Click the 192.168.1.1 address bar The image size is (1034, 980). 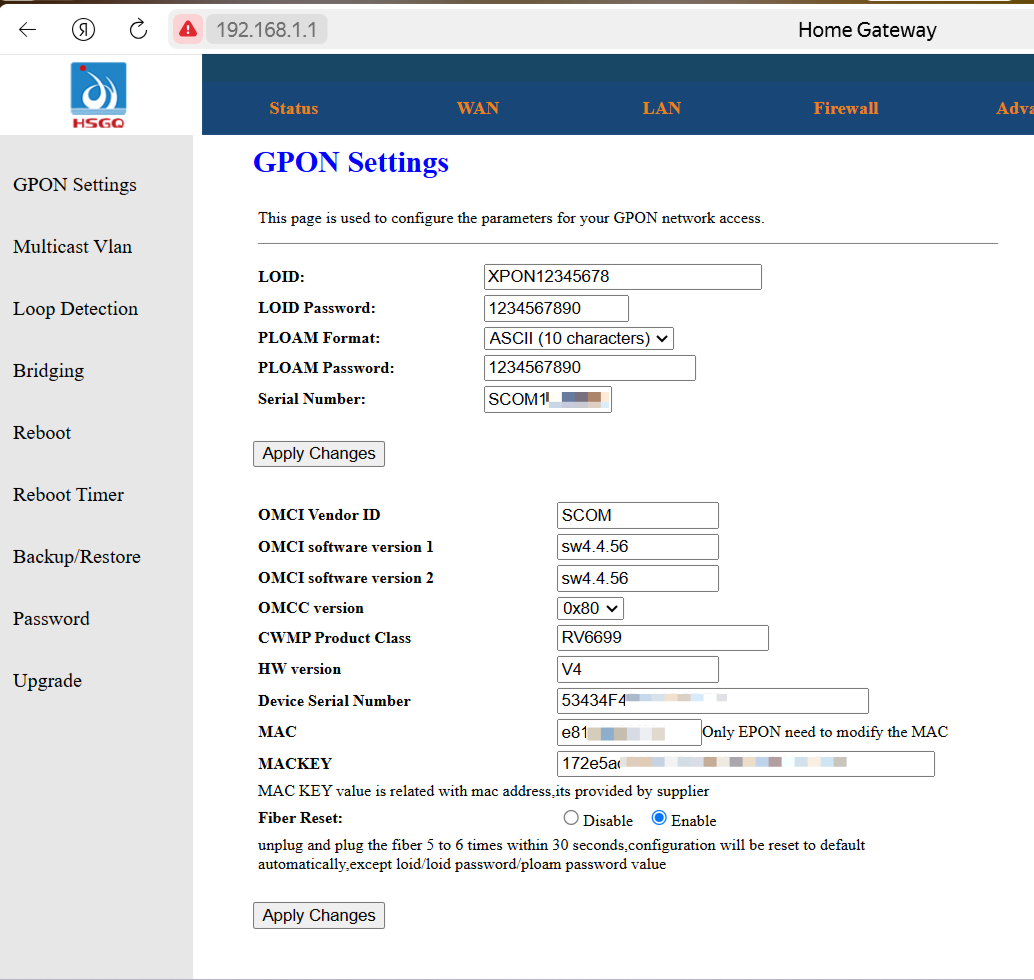click(x=266, y=30)
